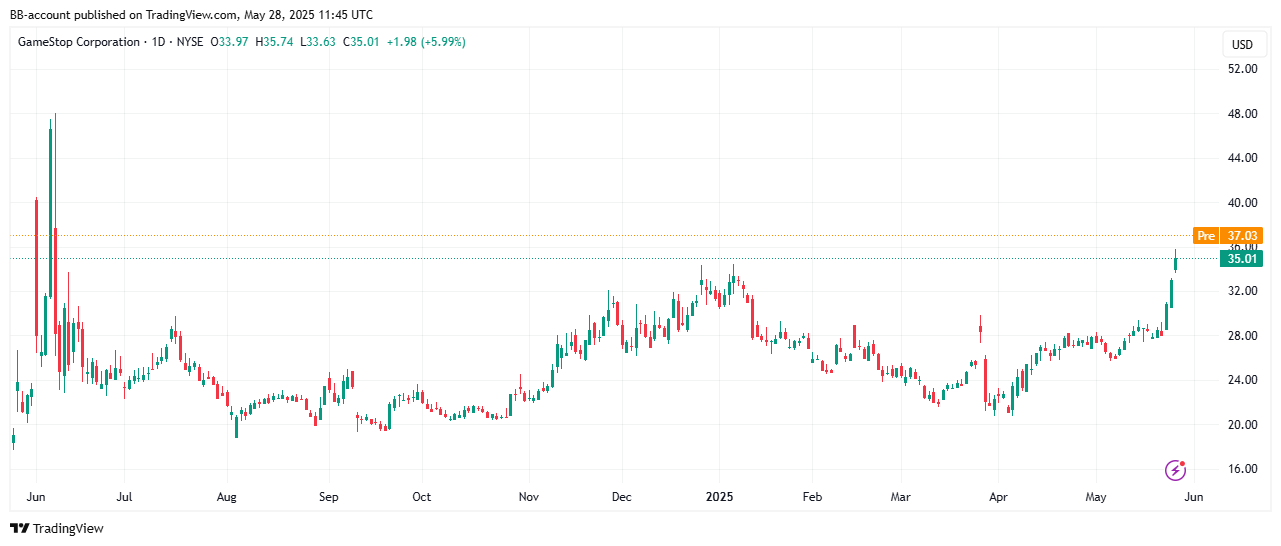Open the USD currency selector
Image resolution: width=1281 pixels, height=546 pixels.
pos(1242,45)
